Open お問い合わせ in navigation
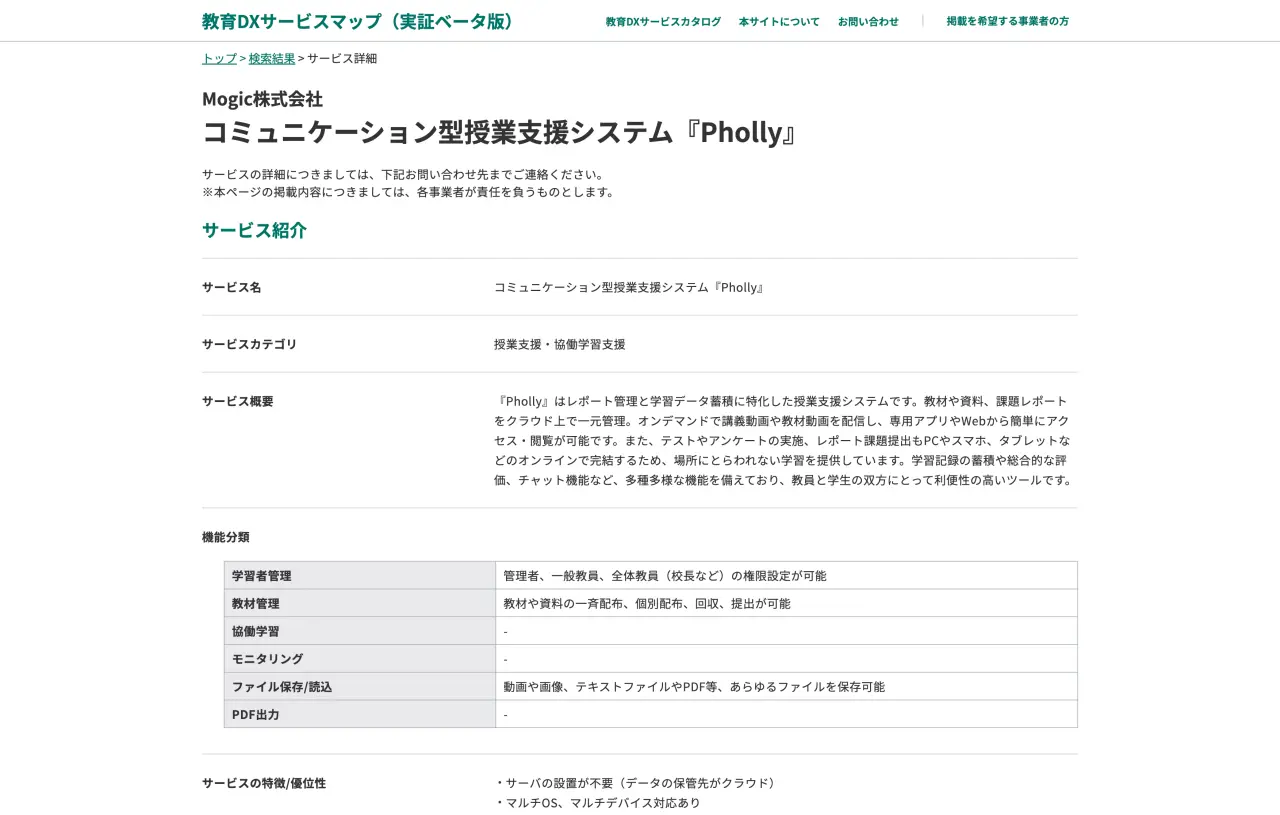This screenshot has height=815, width=1280. click(x=868, y=21)
